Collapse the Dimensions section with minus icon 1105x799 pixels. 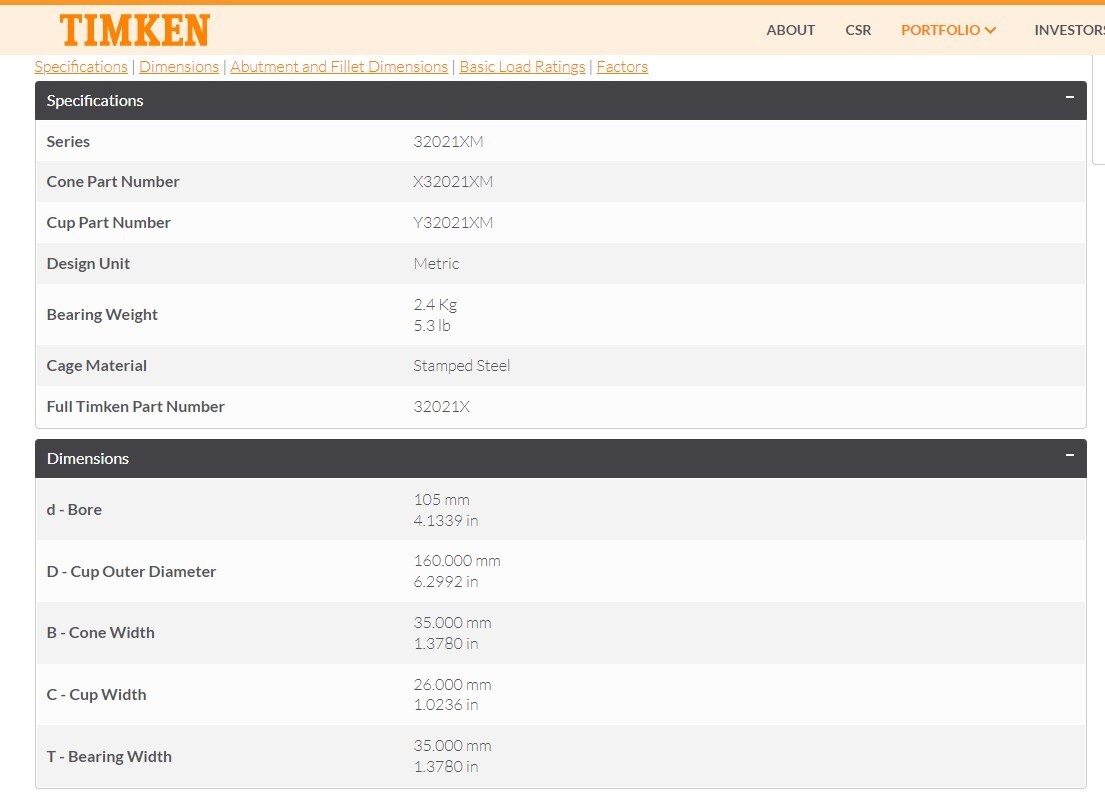[1070, 455]
